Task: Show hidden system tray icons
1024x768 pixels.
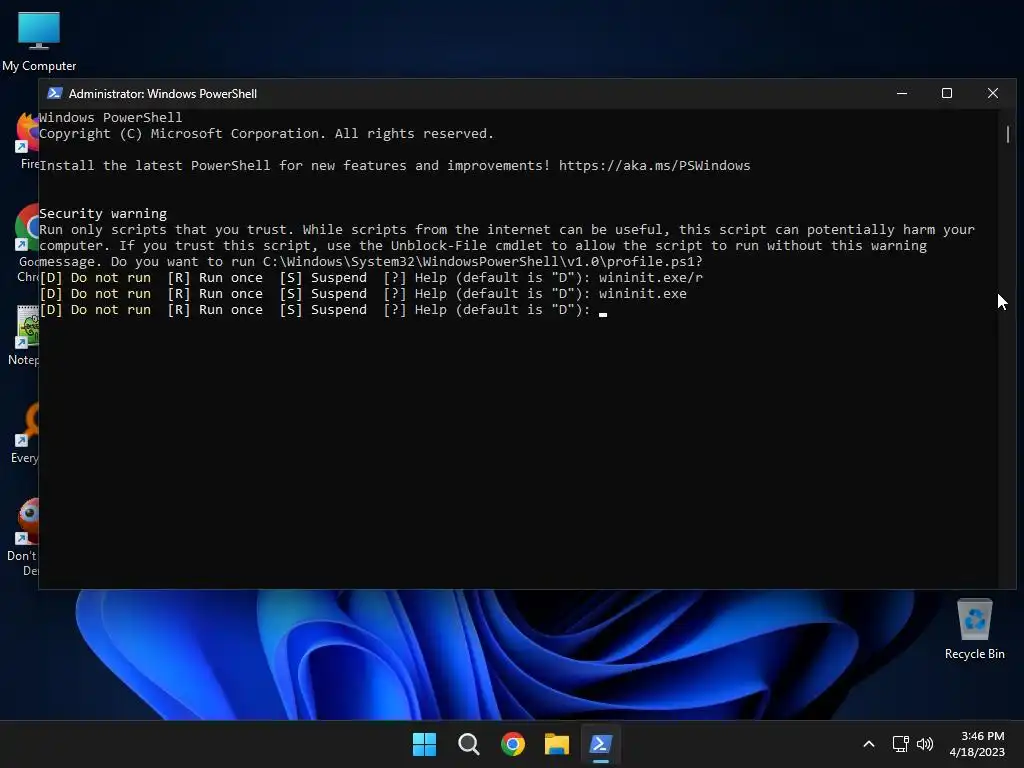Action: coord(869,744)
